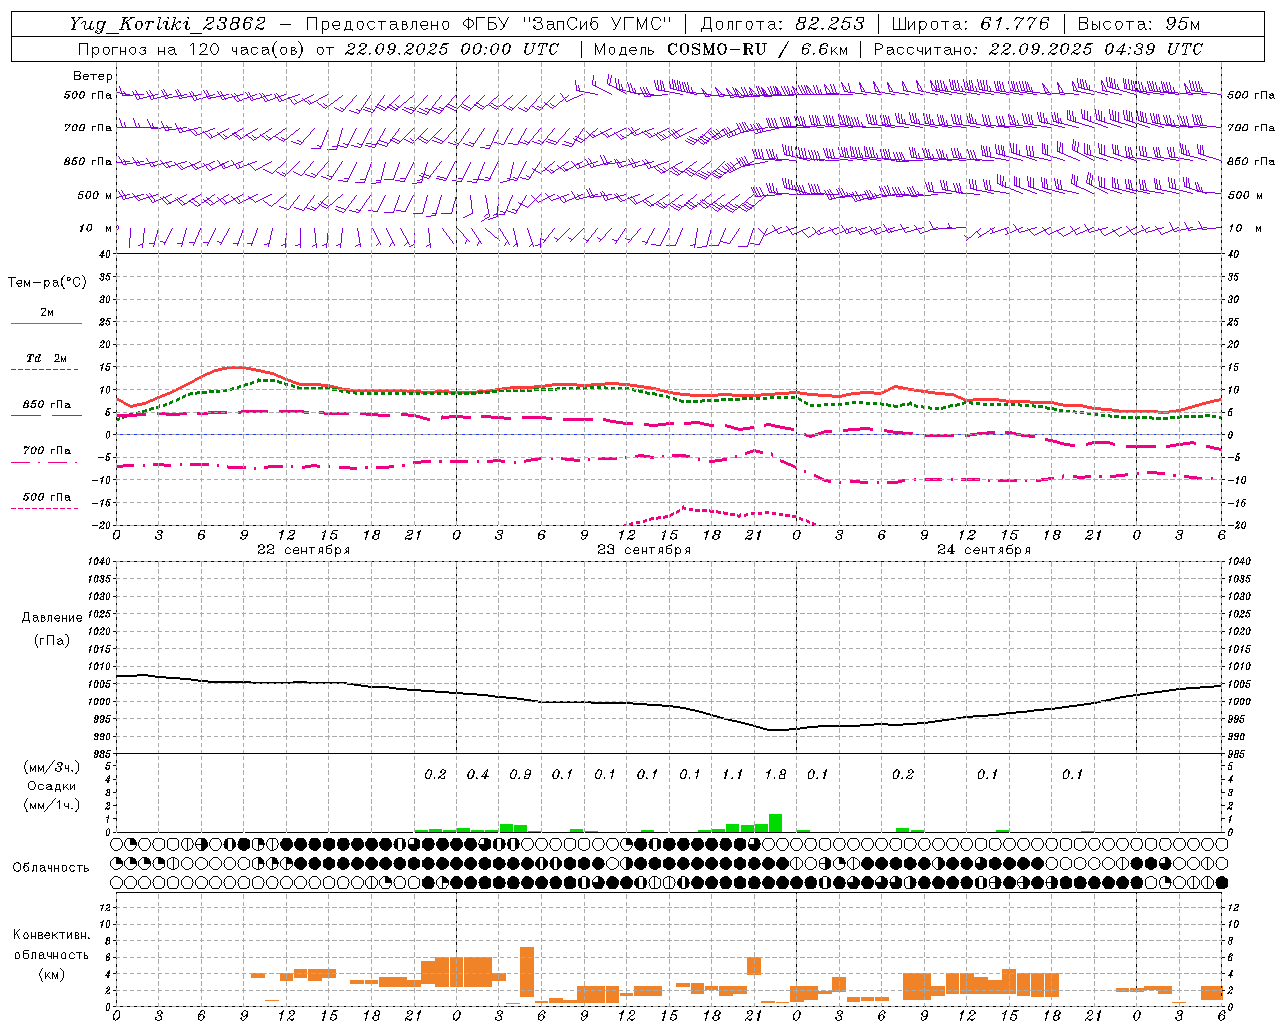Image resolution: width=1280 pixels, height=1024 pixels.
Task: Select the text Предоставлено ФГБУ "ЗапСиб УГМС"
Action: tap(489, 24)
